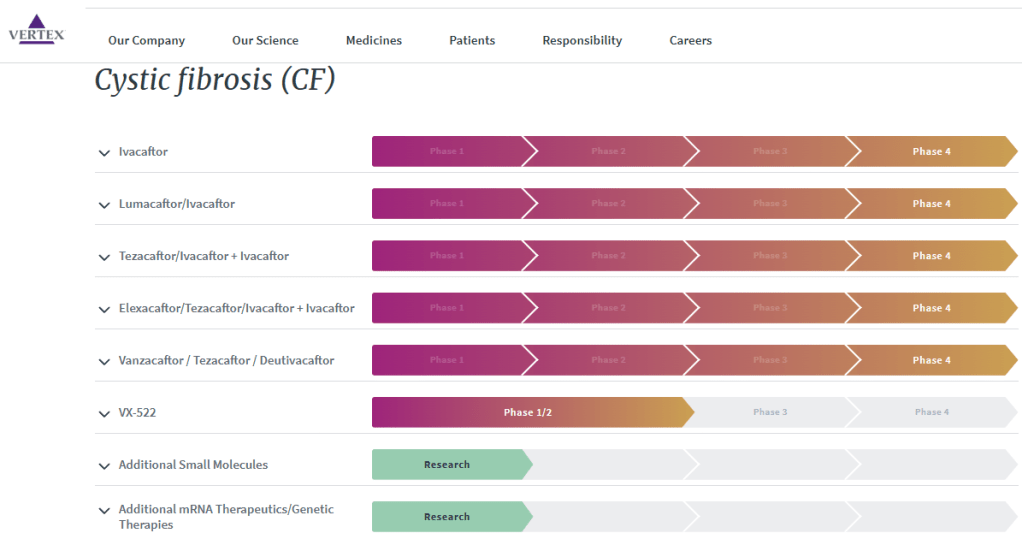
Task: Open the Our Company menu
Action: click(146, 41)
